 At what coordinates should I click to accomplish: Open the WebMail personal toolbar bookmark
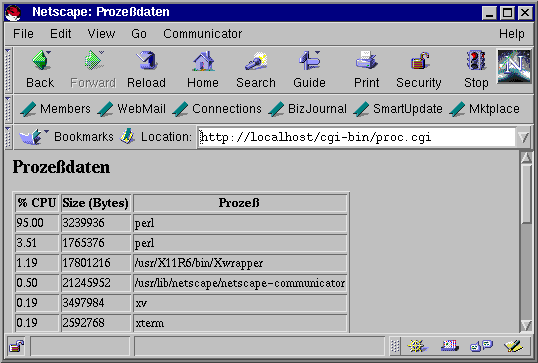pos(131,109)
